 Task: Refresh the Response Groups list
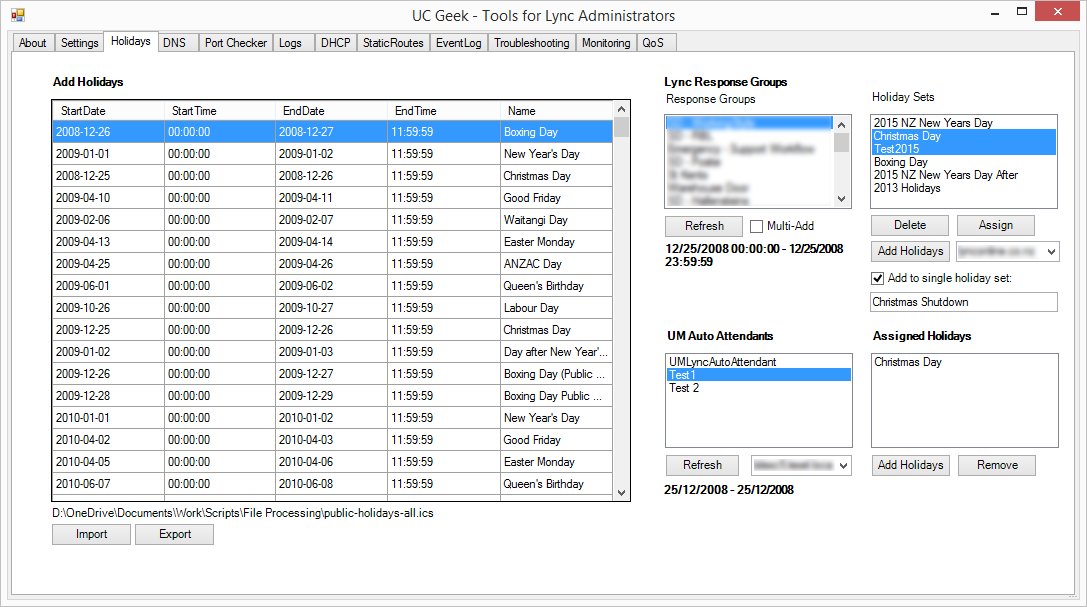704,226
